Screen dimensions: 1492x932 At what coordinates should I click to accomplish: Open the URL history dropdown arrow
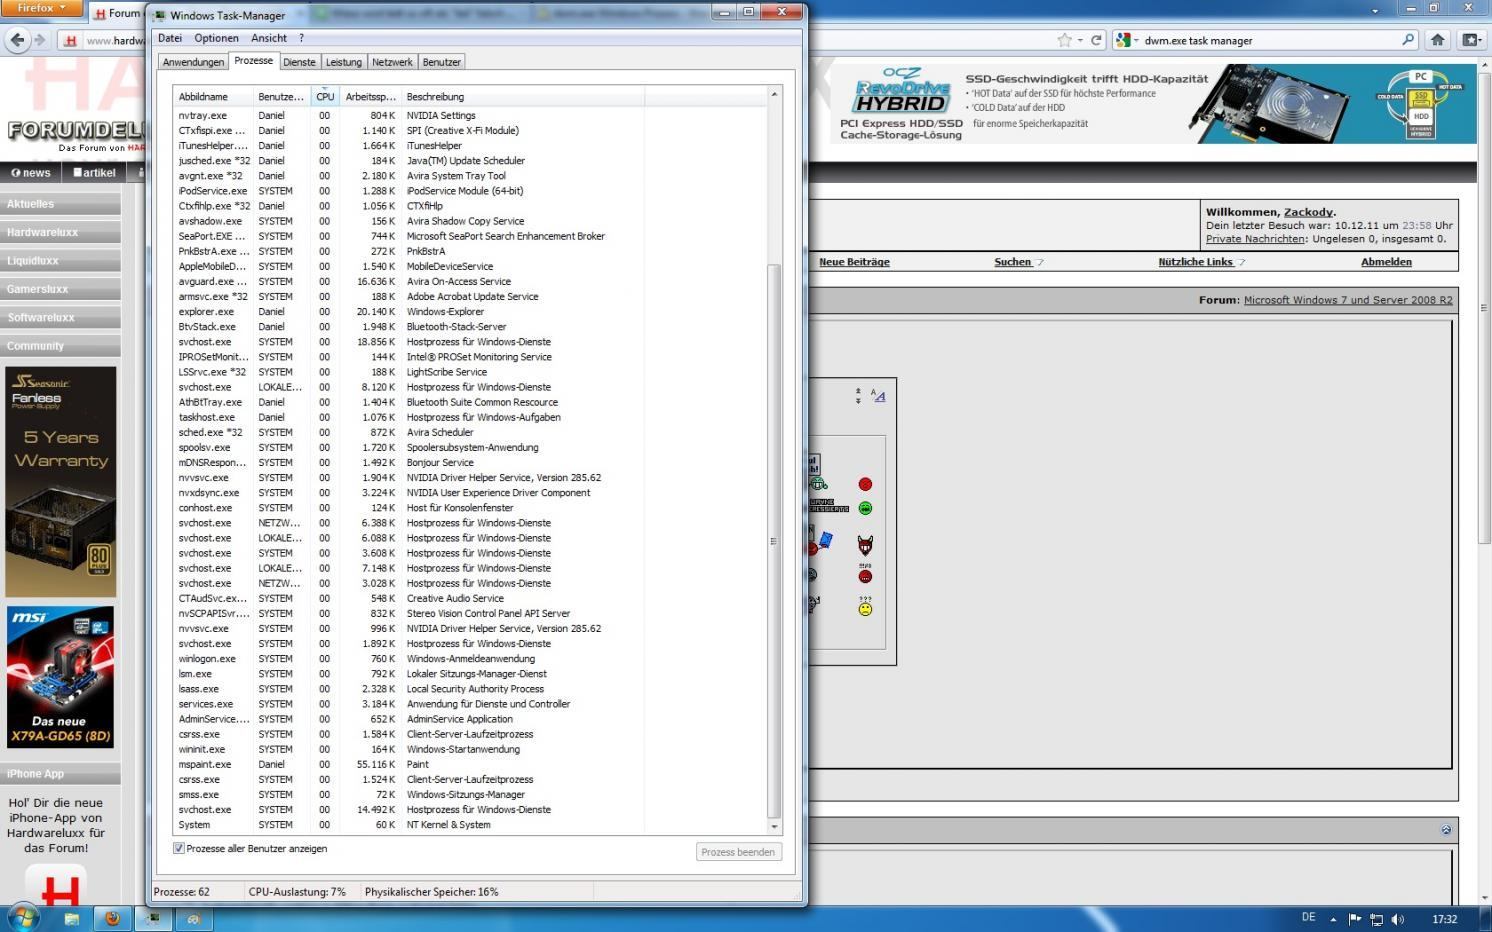pos(1080,40)
